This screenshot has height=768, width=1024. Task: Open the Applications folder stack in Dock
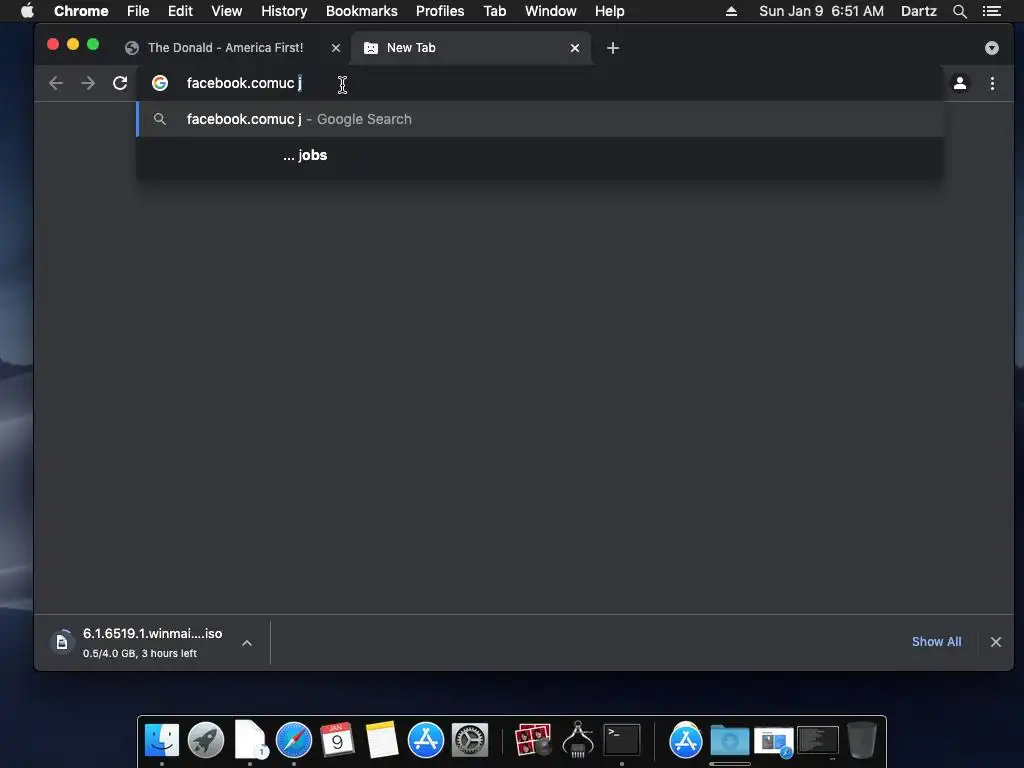(x=686, y=740)
